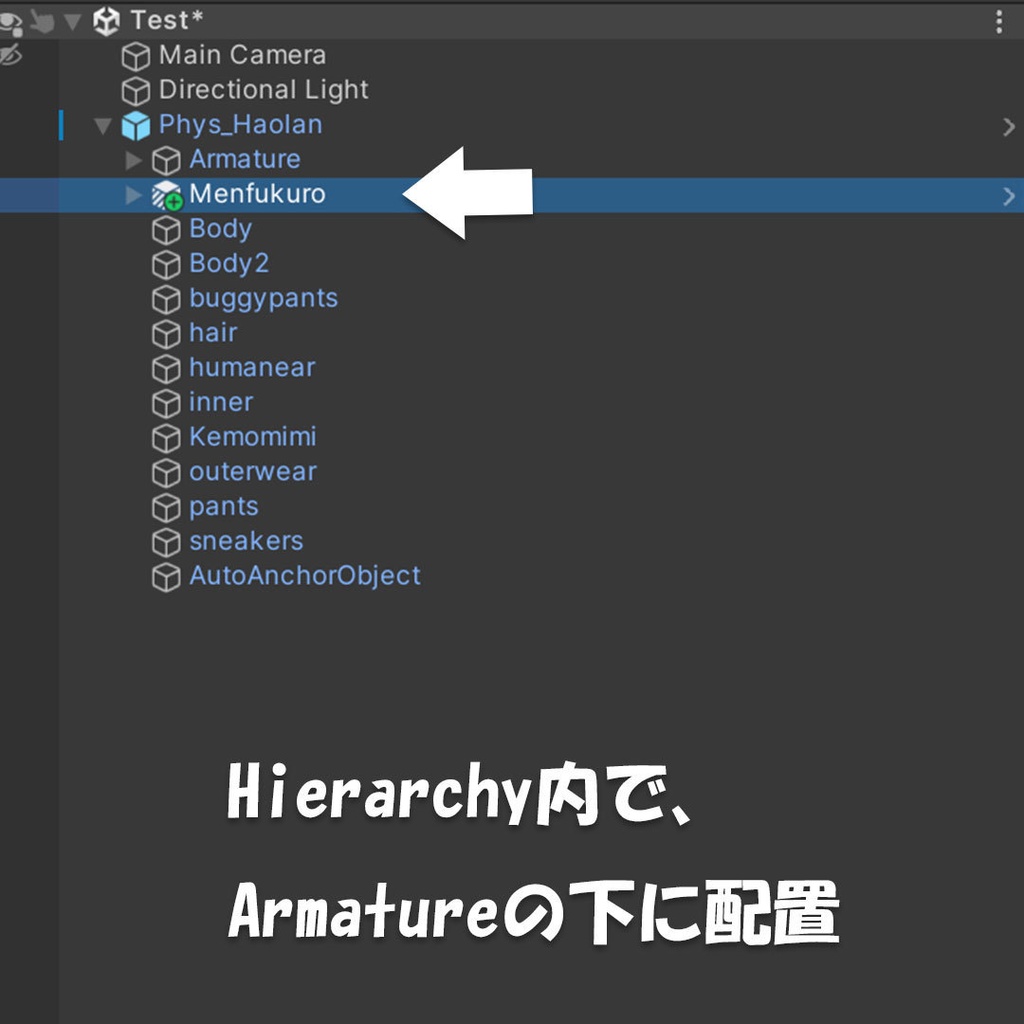Open the Menfukuro prefab via its right arrow
This screenshot has width=1024, height=1024.
(x=1009, y=195)
